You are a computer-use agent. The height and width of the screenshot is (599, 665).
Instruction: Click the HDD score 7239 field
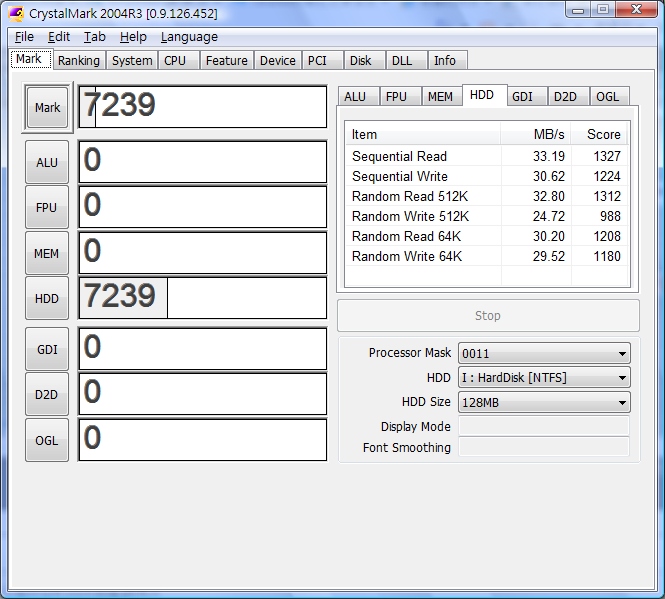coord(203,298)
